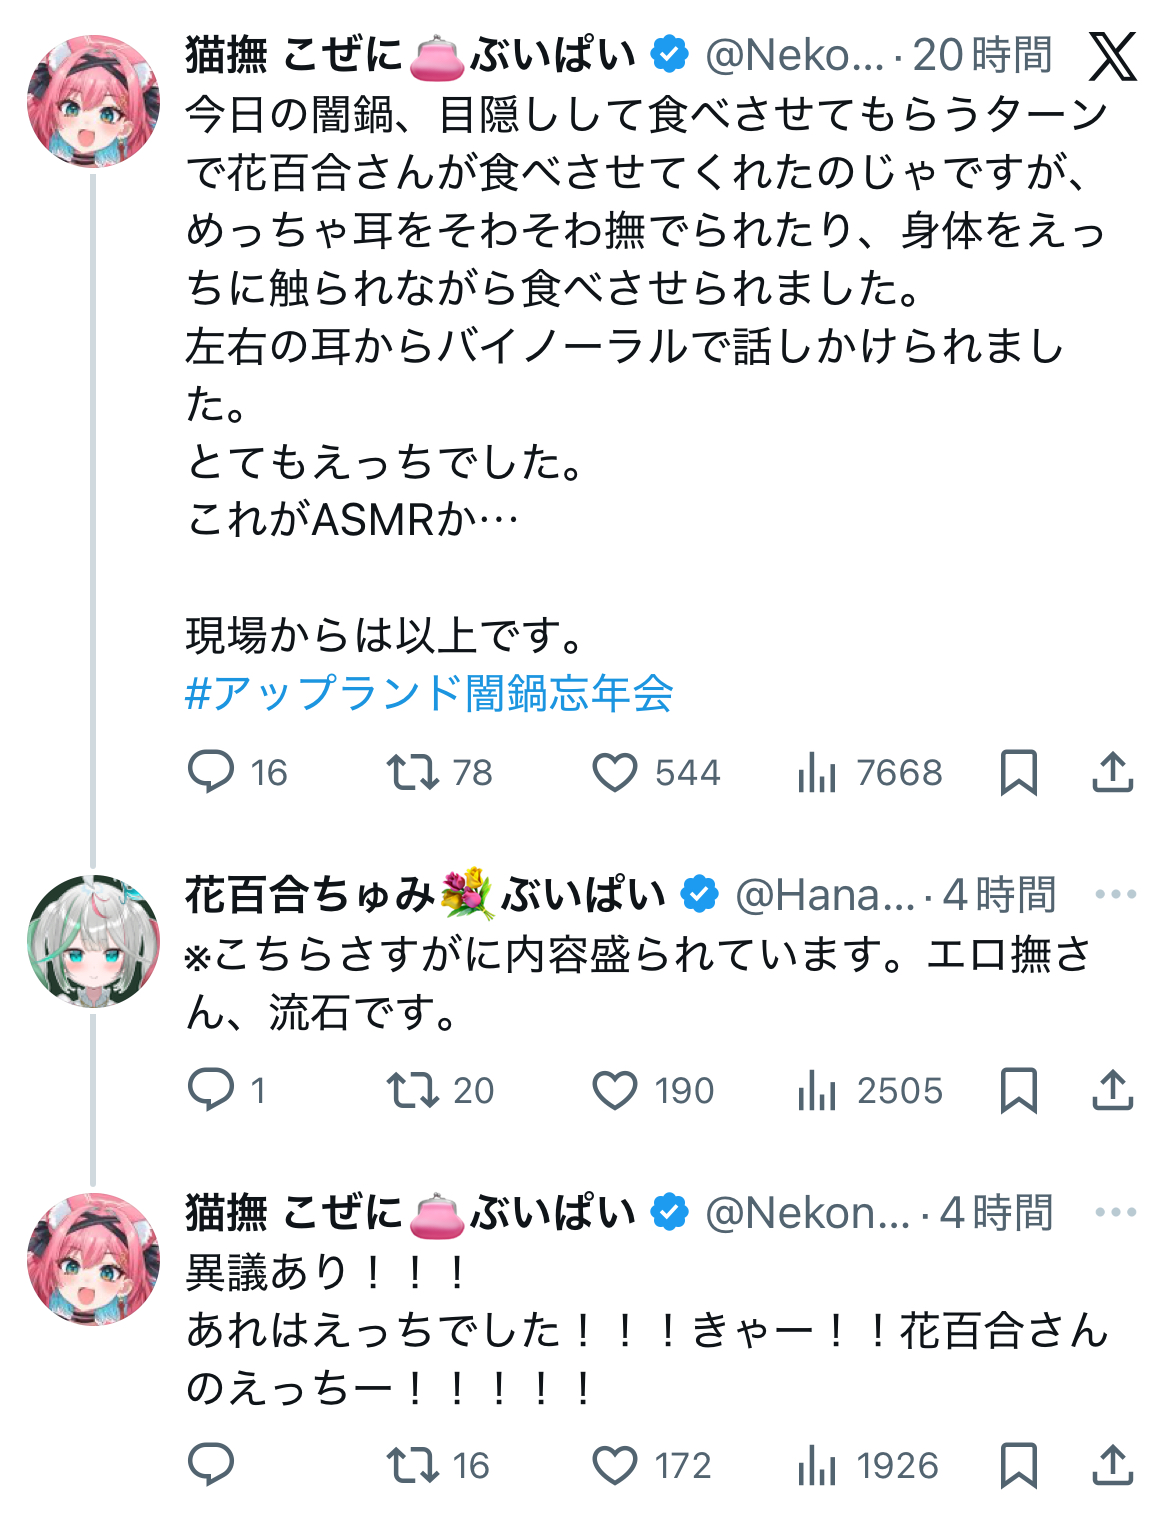Open more options on the last 異議あり tweet

pos(1115,1212)
